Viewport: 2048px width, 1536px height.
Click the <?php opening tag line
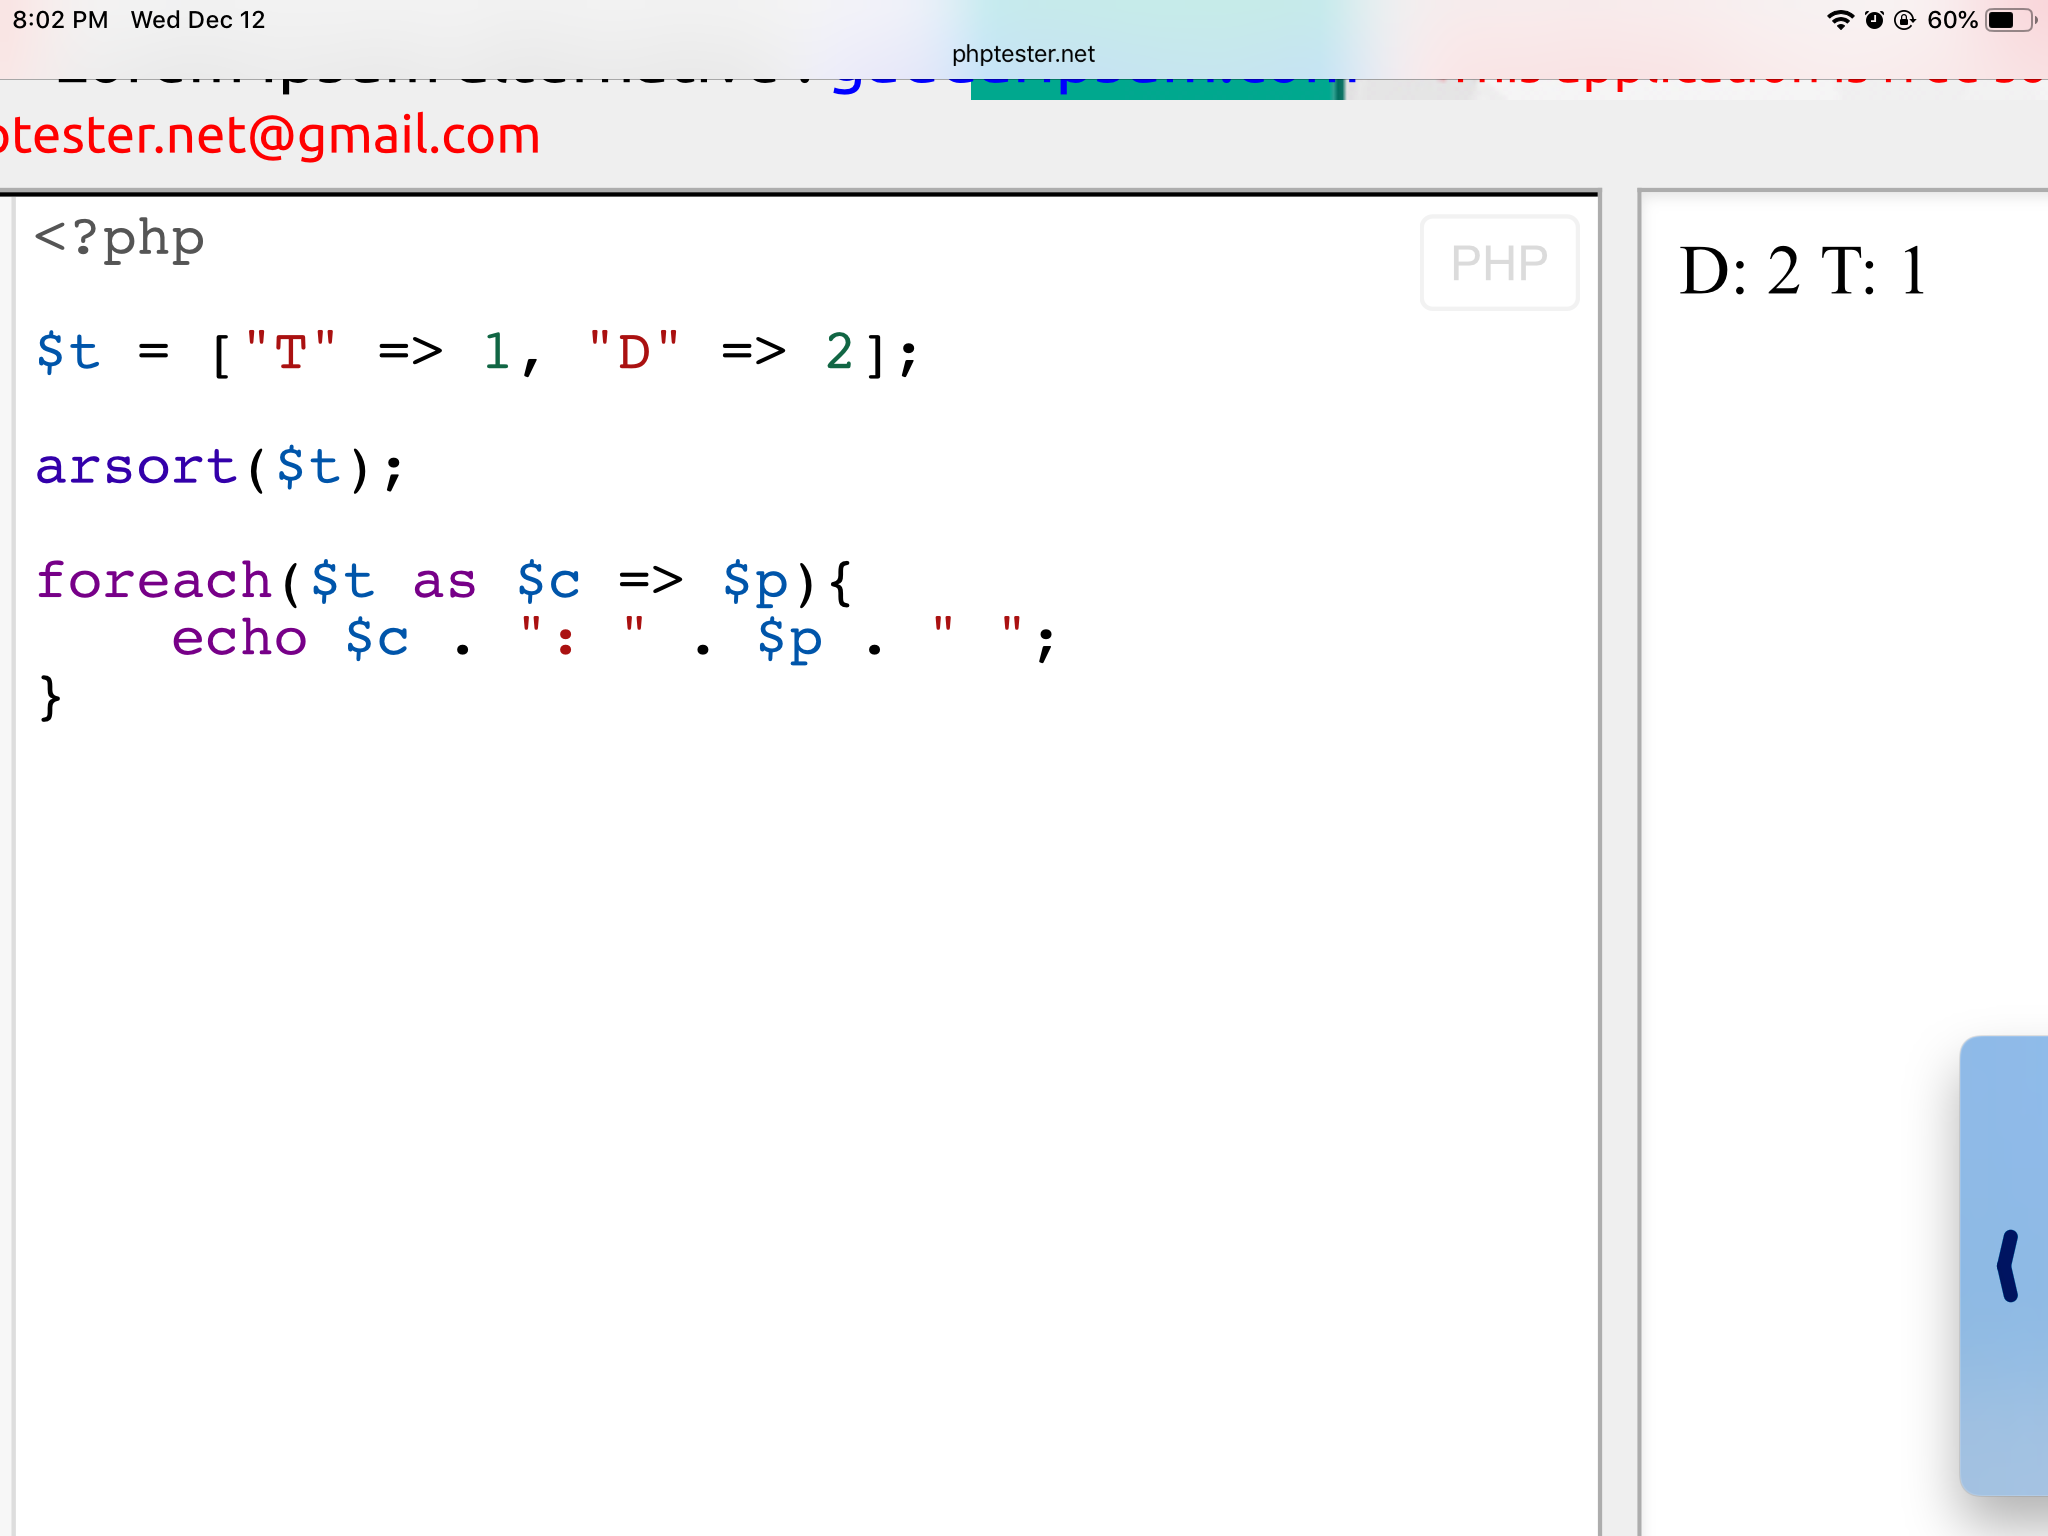(119, 240)
